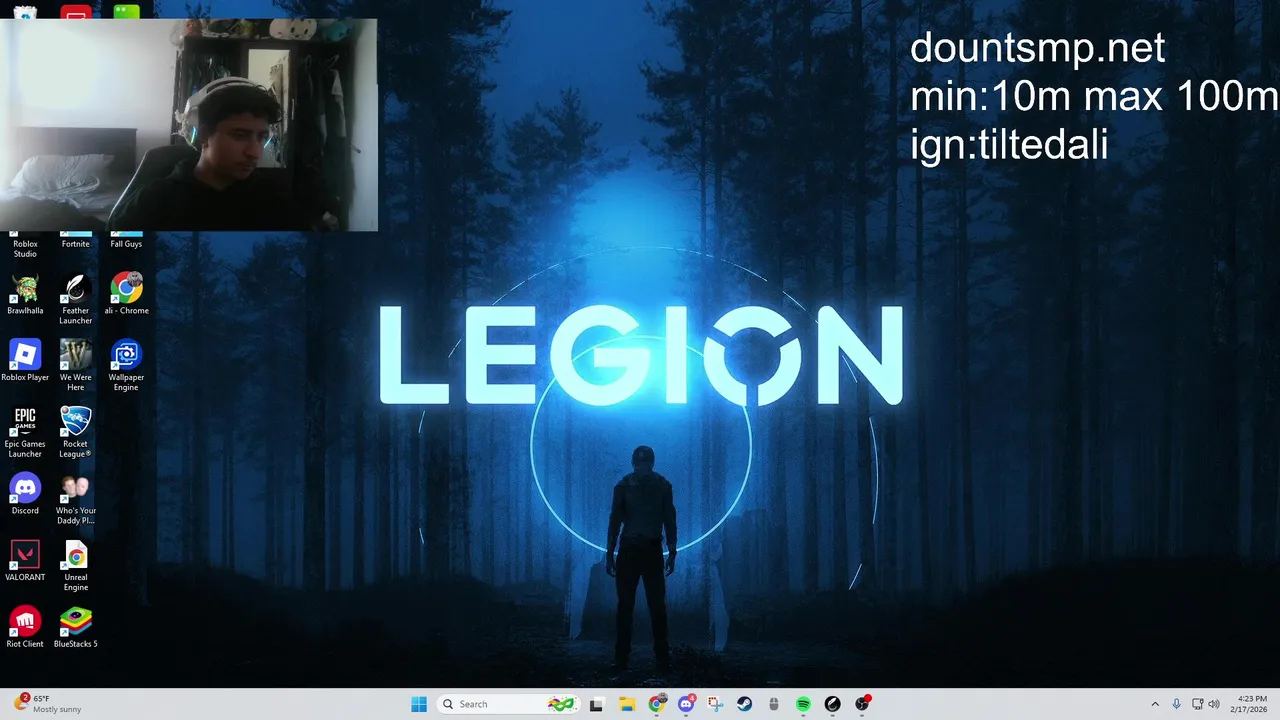The height and width of the screenshot is (720, 1280).
Task: Open Steam from the taskbar
Action: (744, 704)
